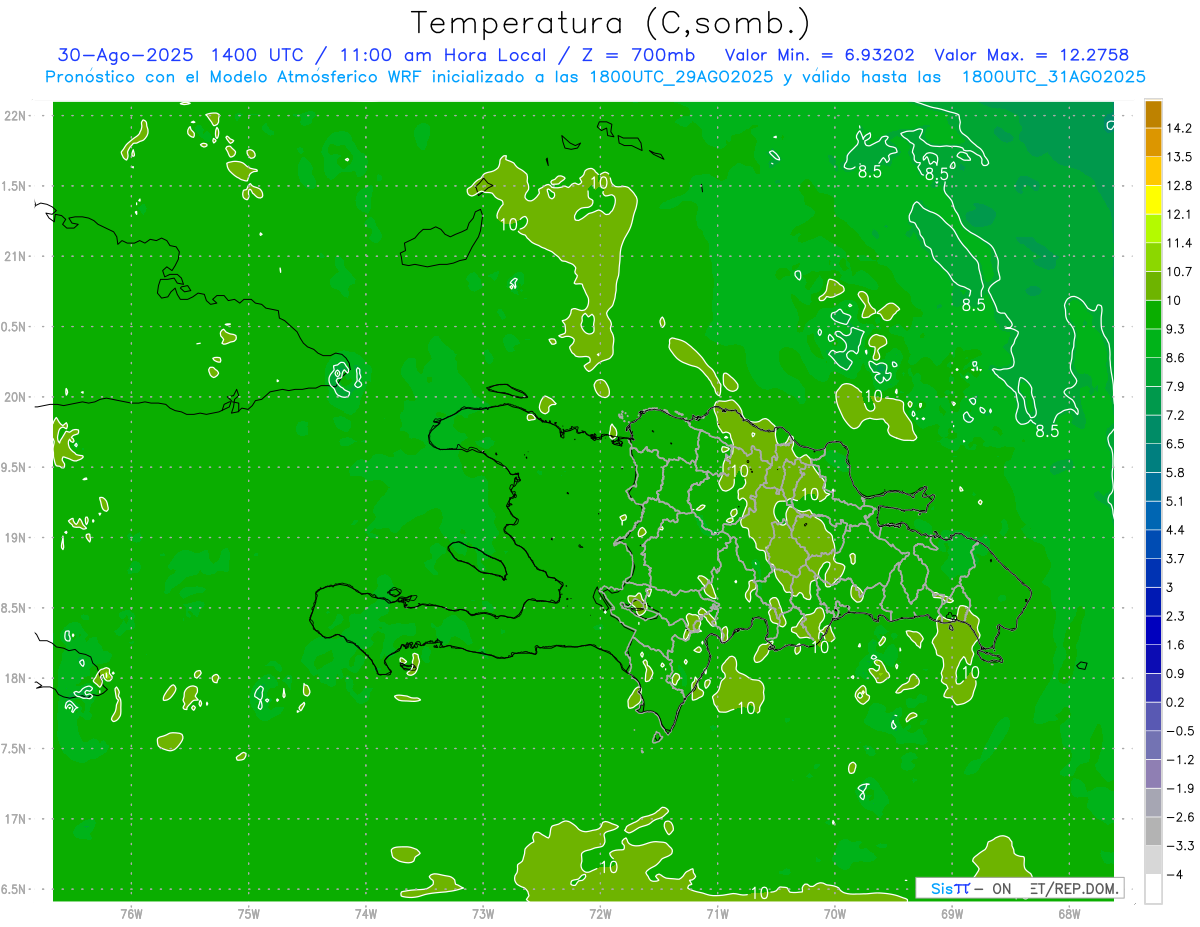The height and width of the screenshot is (927, 1200).
Task: Select the purple swatch between -1.9 and -1.2
Action: tap(1153, 774)
